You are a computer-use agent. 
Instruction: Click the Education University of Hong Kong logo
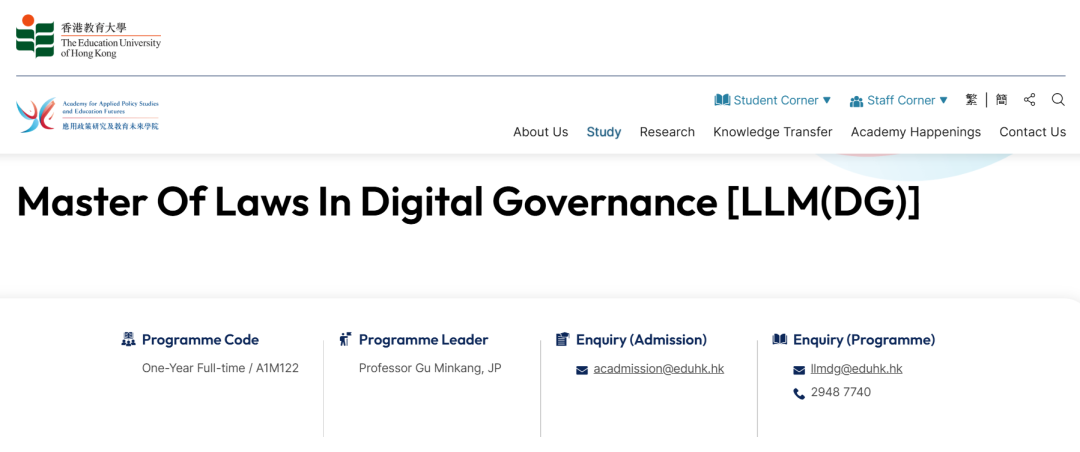tap(88, 36)
